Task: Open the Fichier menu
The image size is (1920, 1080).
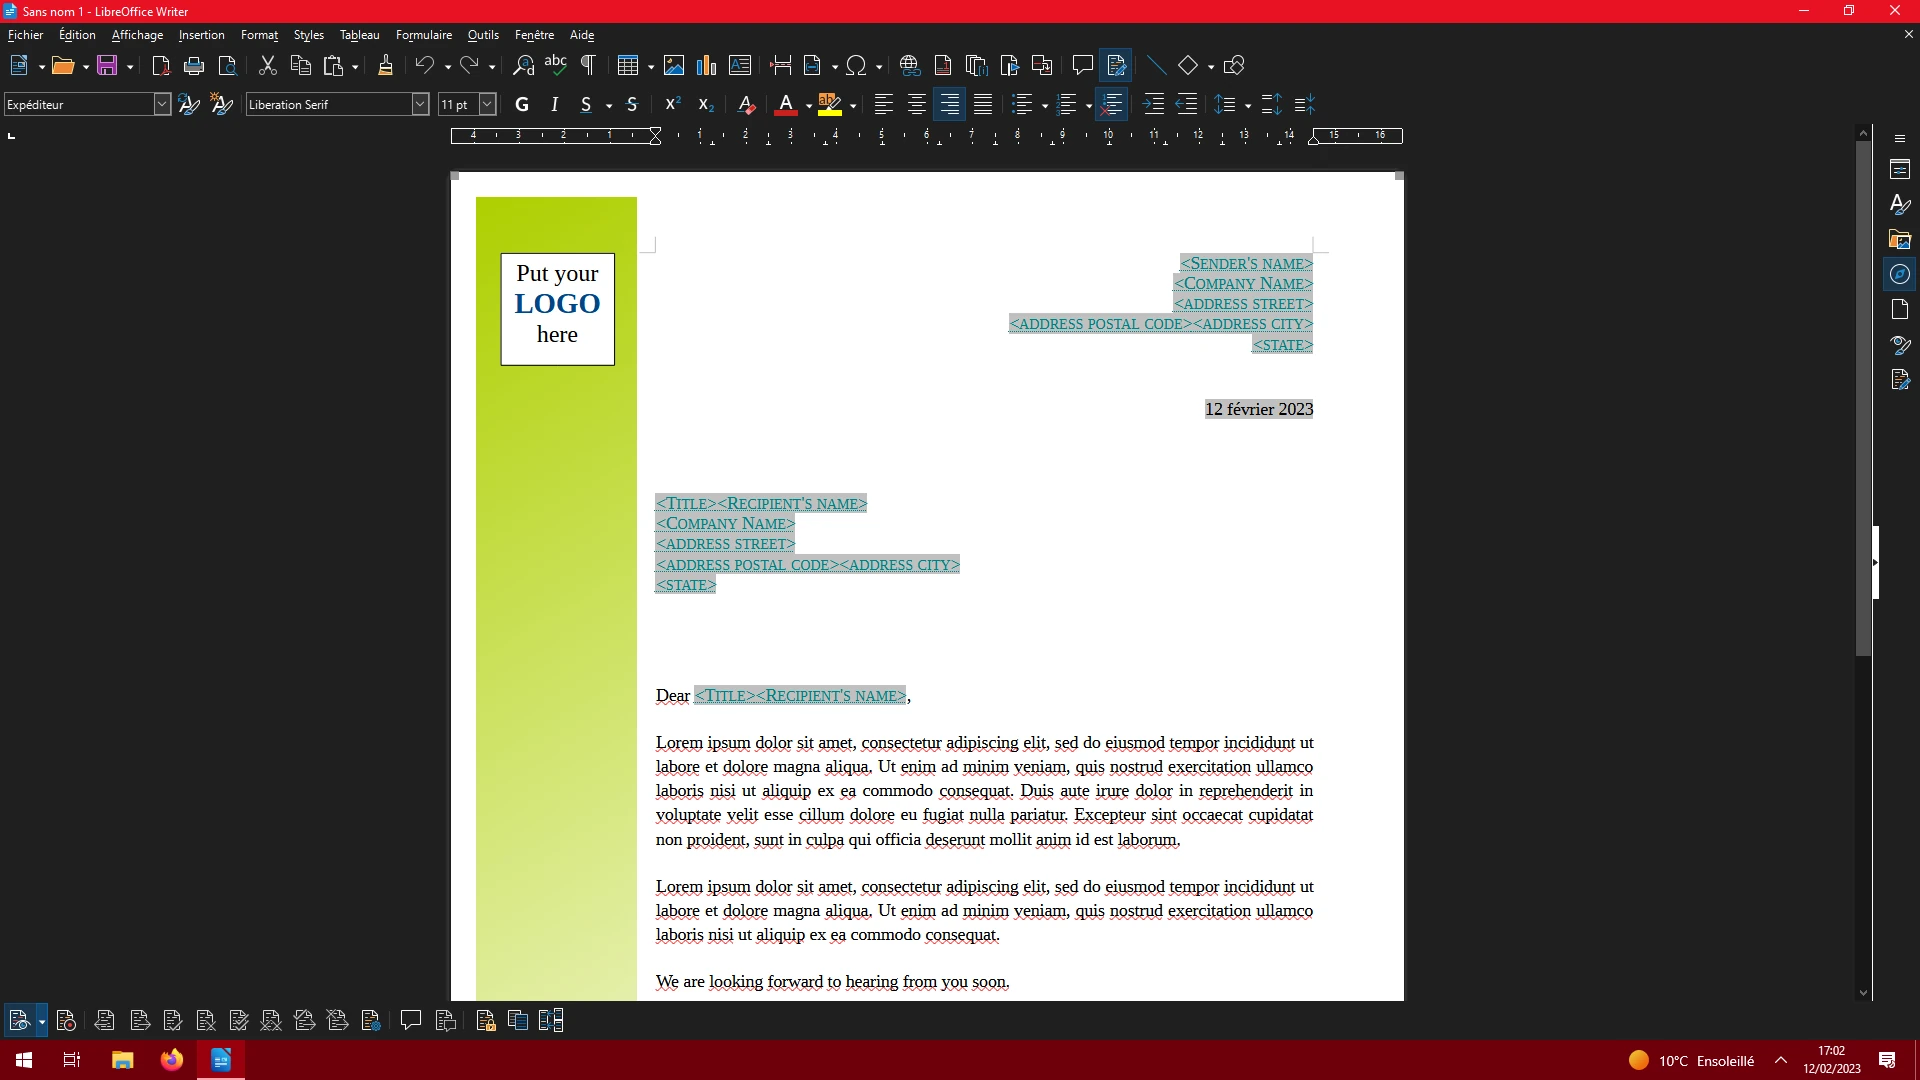Action: 25,35
